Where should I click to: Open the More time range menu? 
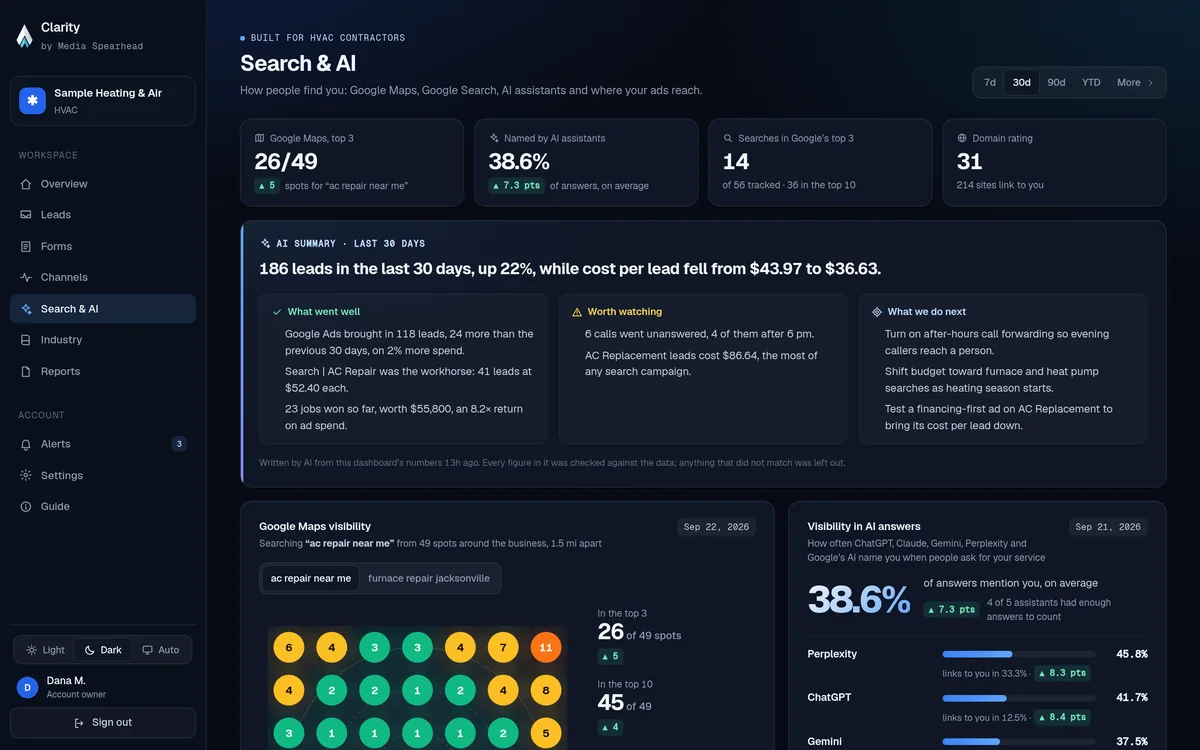coord(1135,83)
